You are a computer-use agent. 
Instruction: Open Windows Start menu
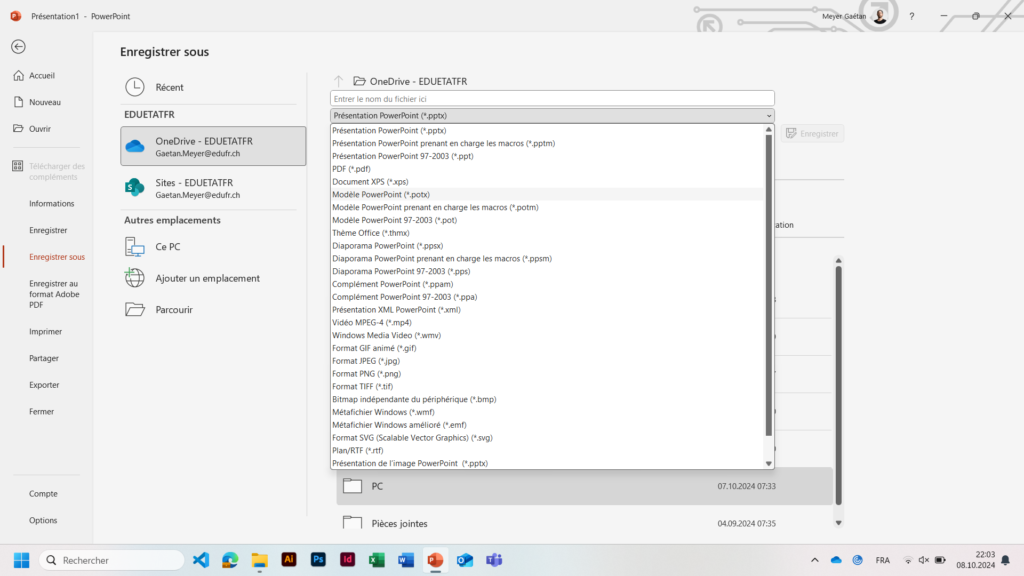(x=22, y=560)
